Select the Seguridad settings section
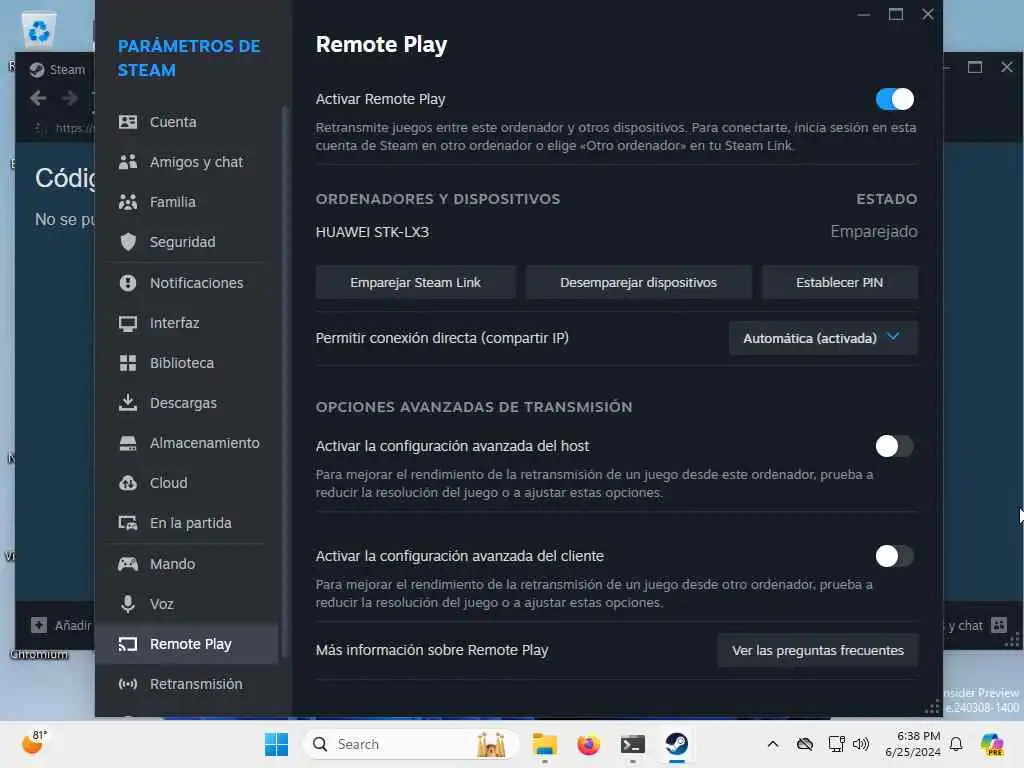The image size is (1024, 768). point(189,242)
